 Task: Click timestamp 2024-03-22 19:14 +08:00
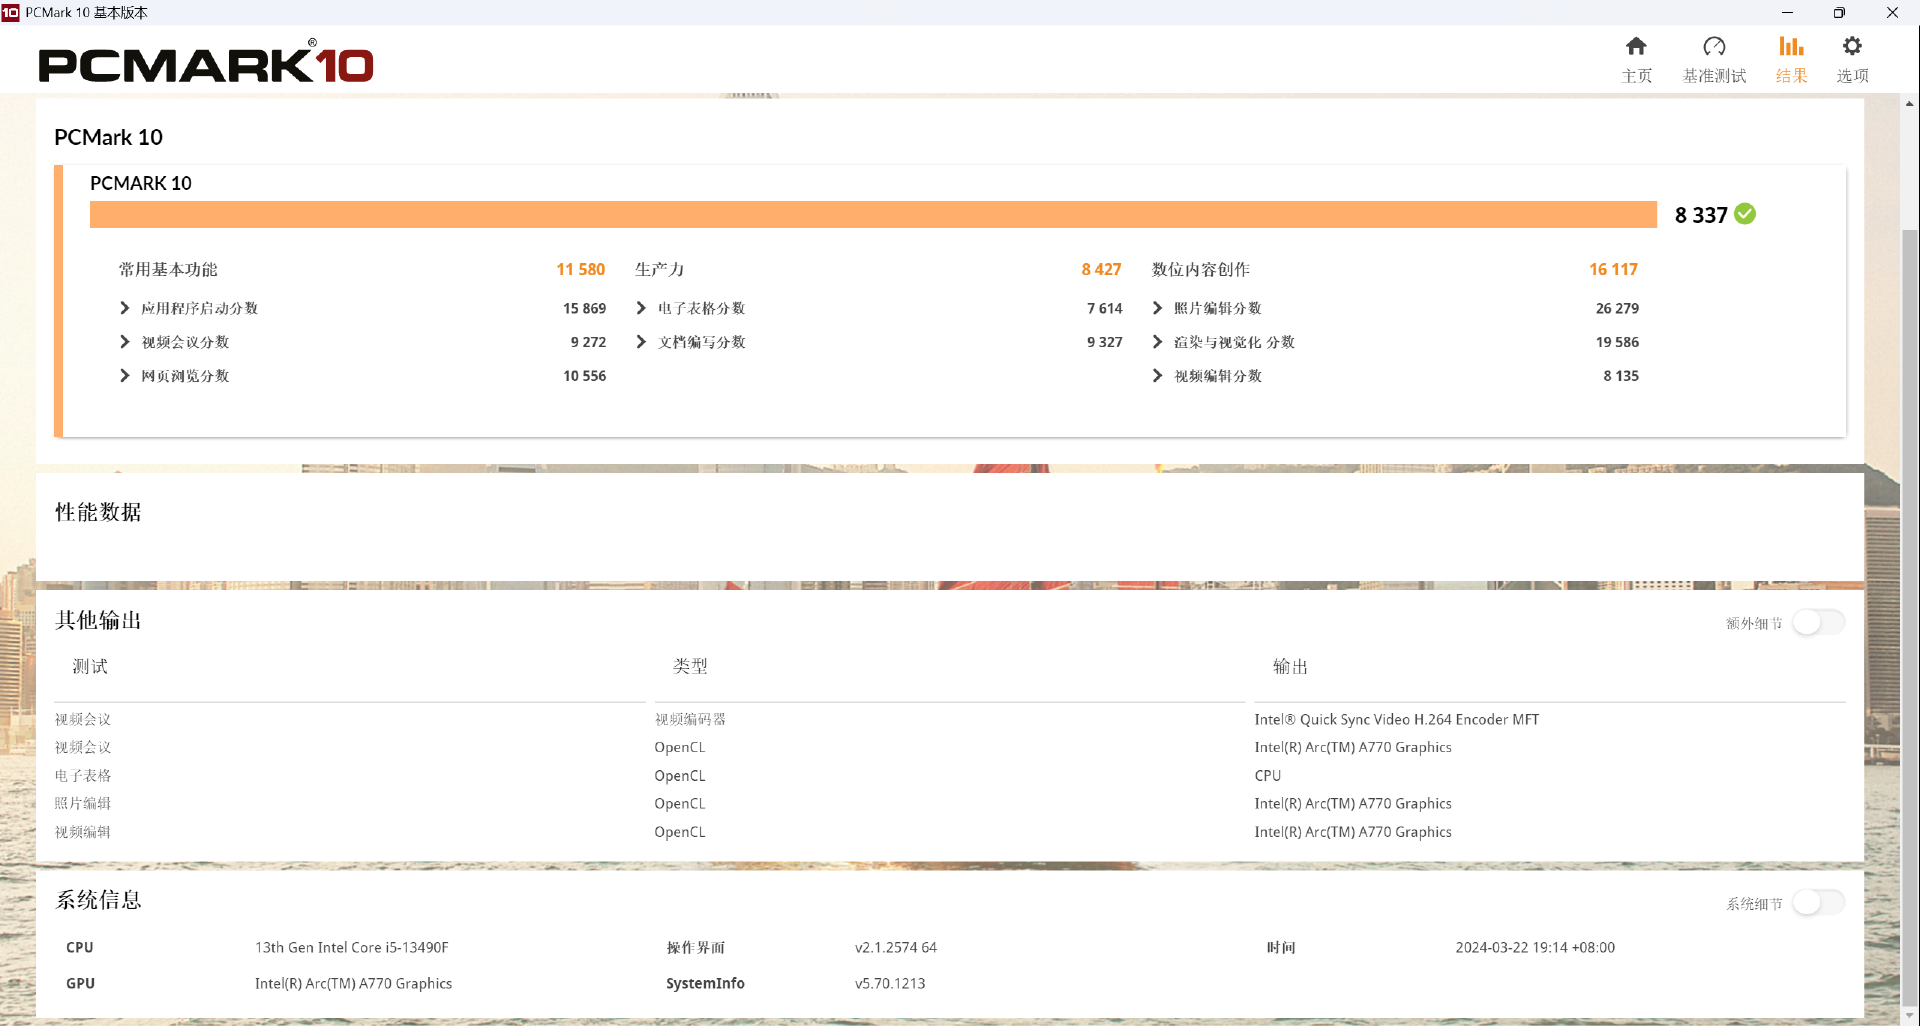click(1535, 947)
